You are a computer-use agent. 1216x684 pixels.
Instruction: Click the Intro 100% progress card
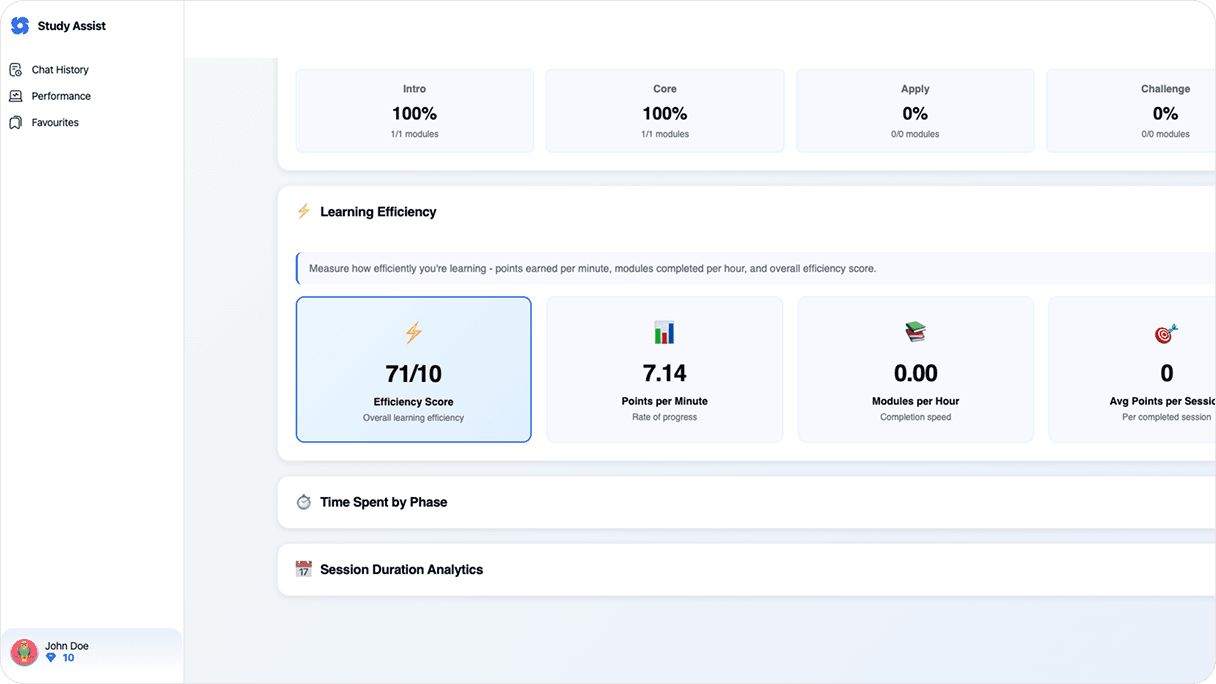coord(415,111)
